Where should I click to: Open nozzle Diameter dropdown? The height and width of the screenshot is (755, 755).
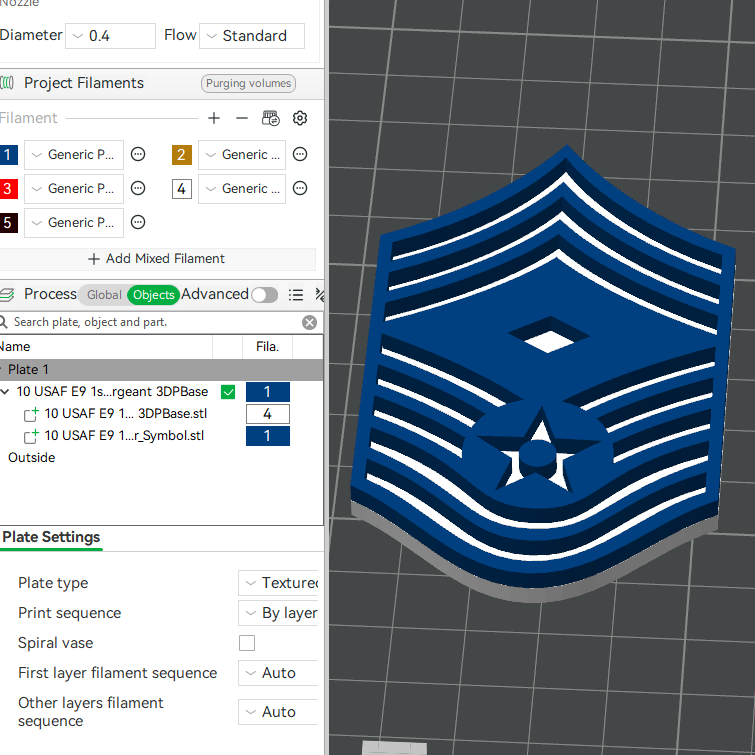point(110,36)
